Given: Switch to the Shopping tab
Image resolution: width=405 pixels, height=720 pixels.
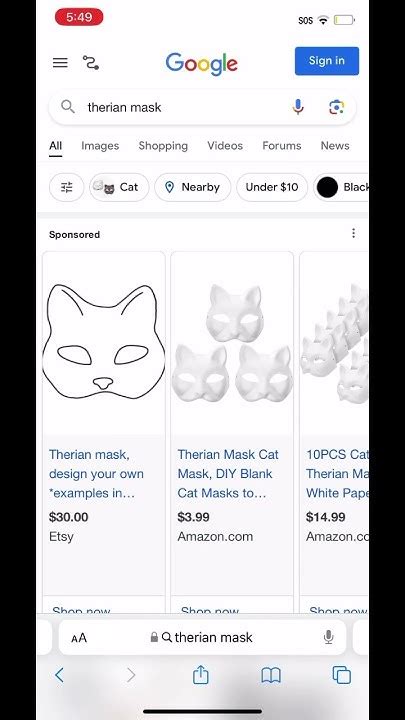Looking at the screenshot, I should (163, 146).
